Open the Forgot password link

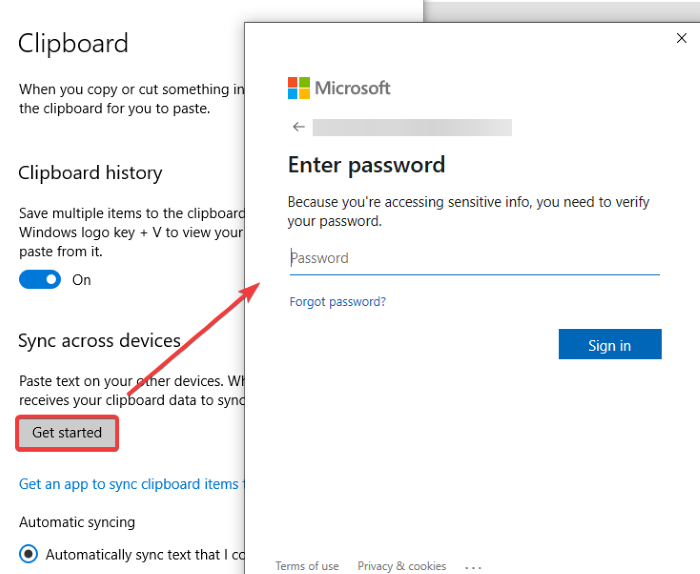pyautogui.click(x=337, y=302)
